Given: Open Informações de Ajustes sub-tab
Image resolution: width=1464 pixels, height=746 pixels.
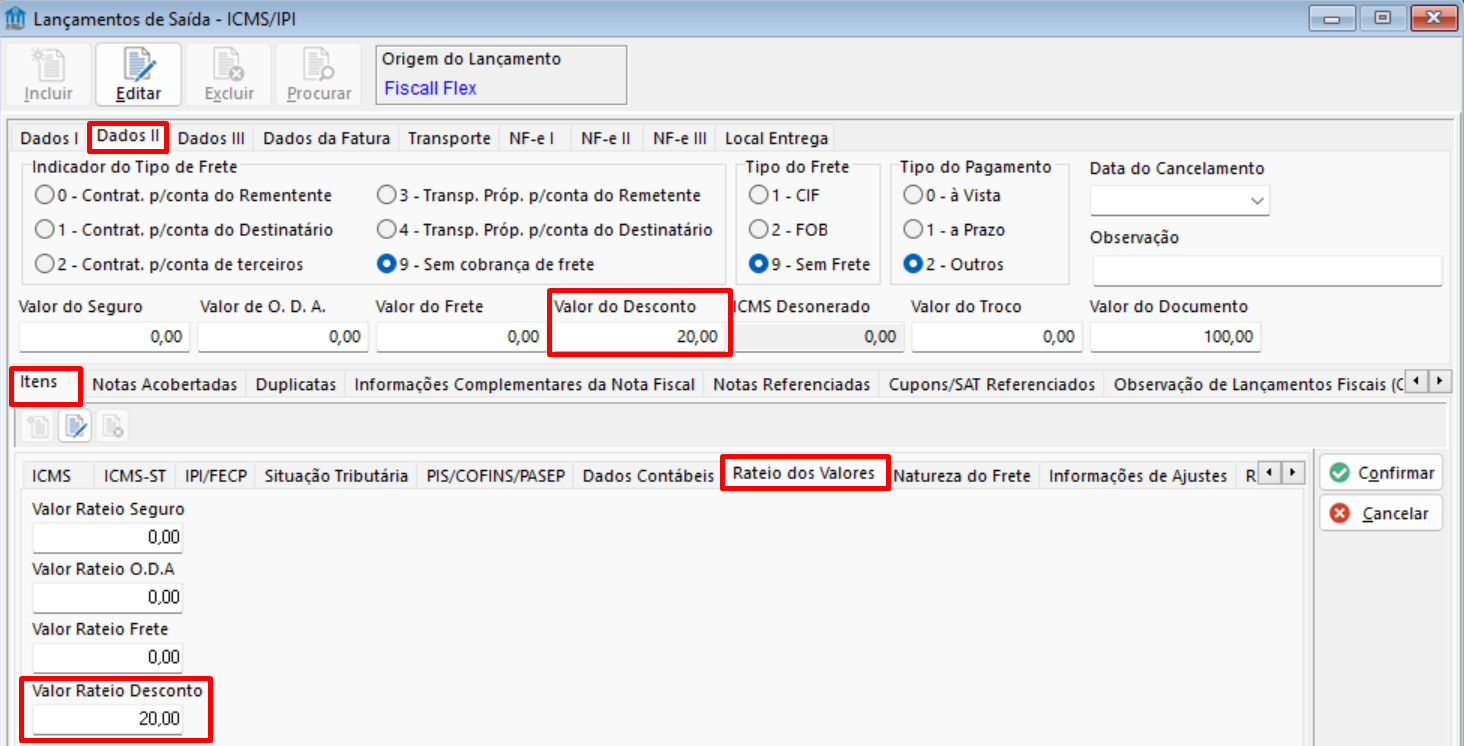Looking at the screenshot, I should pos(1138,476).
